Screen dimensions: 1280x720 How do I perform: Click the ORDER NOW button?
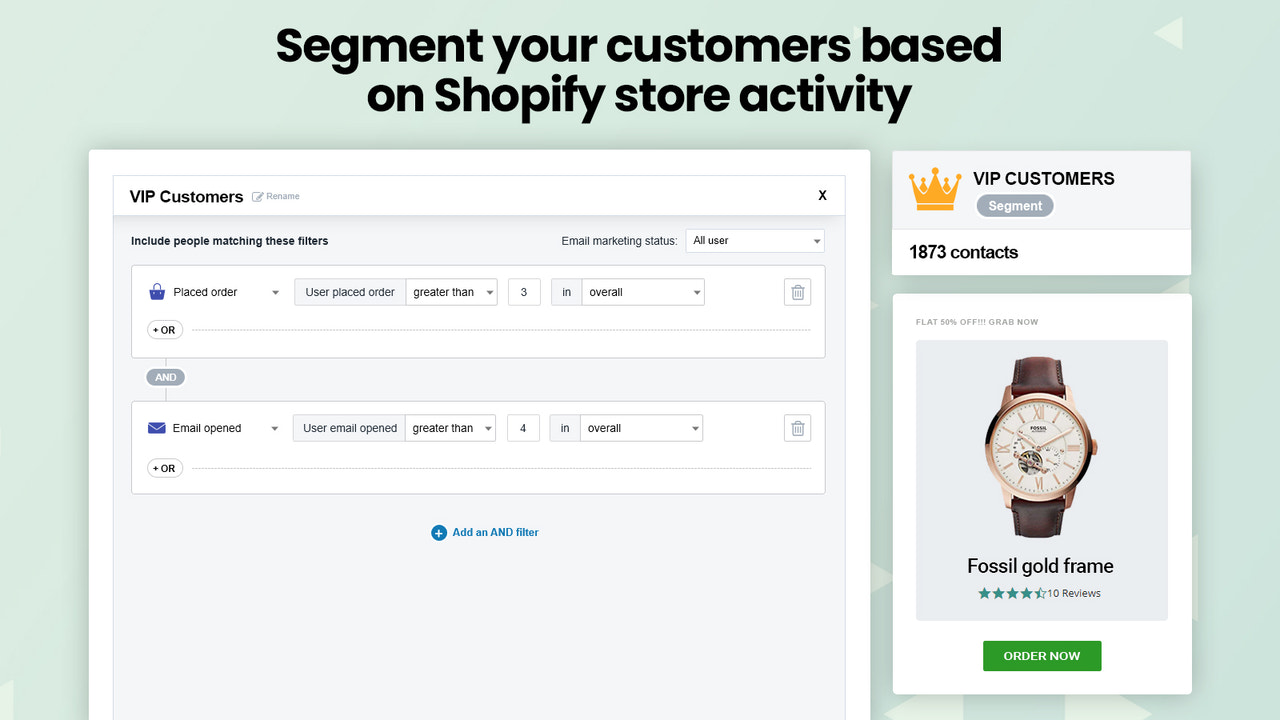click(1041, 655)
